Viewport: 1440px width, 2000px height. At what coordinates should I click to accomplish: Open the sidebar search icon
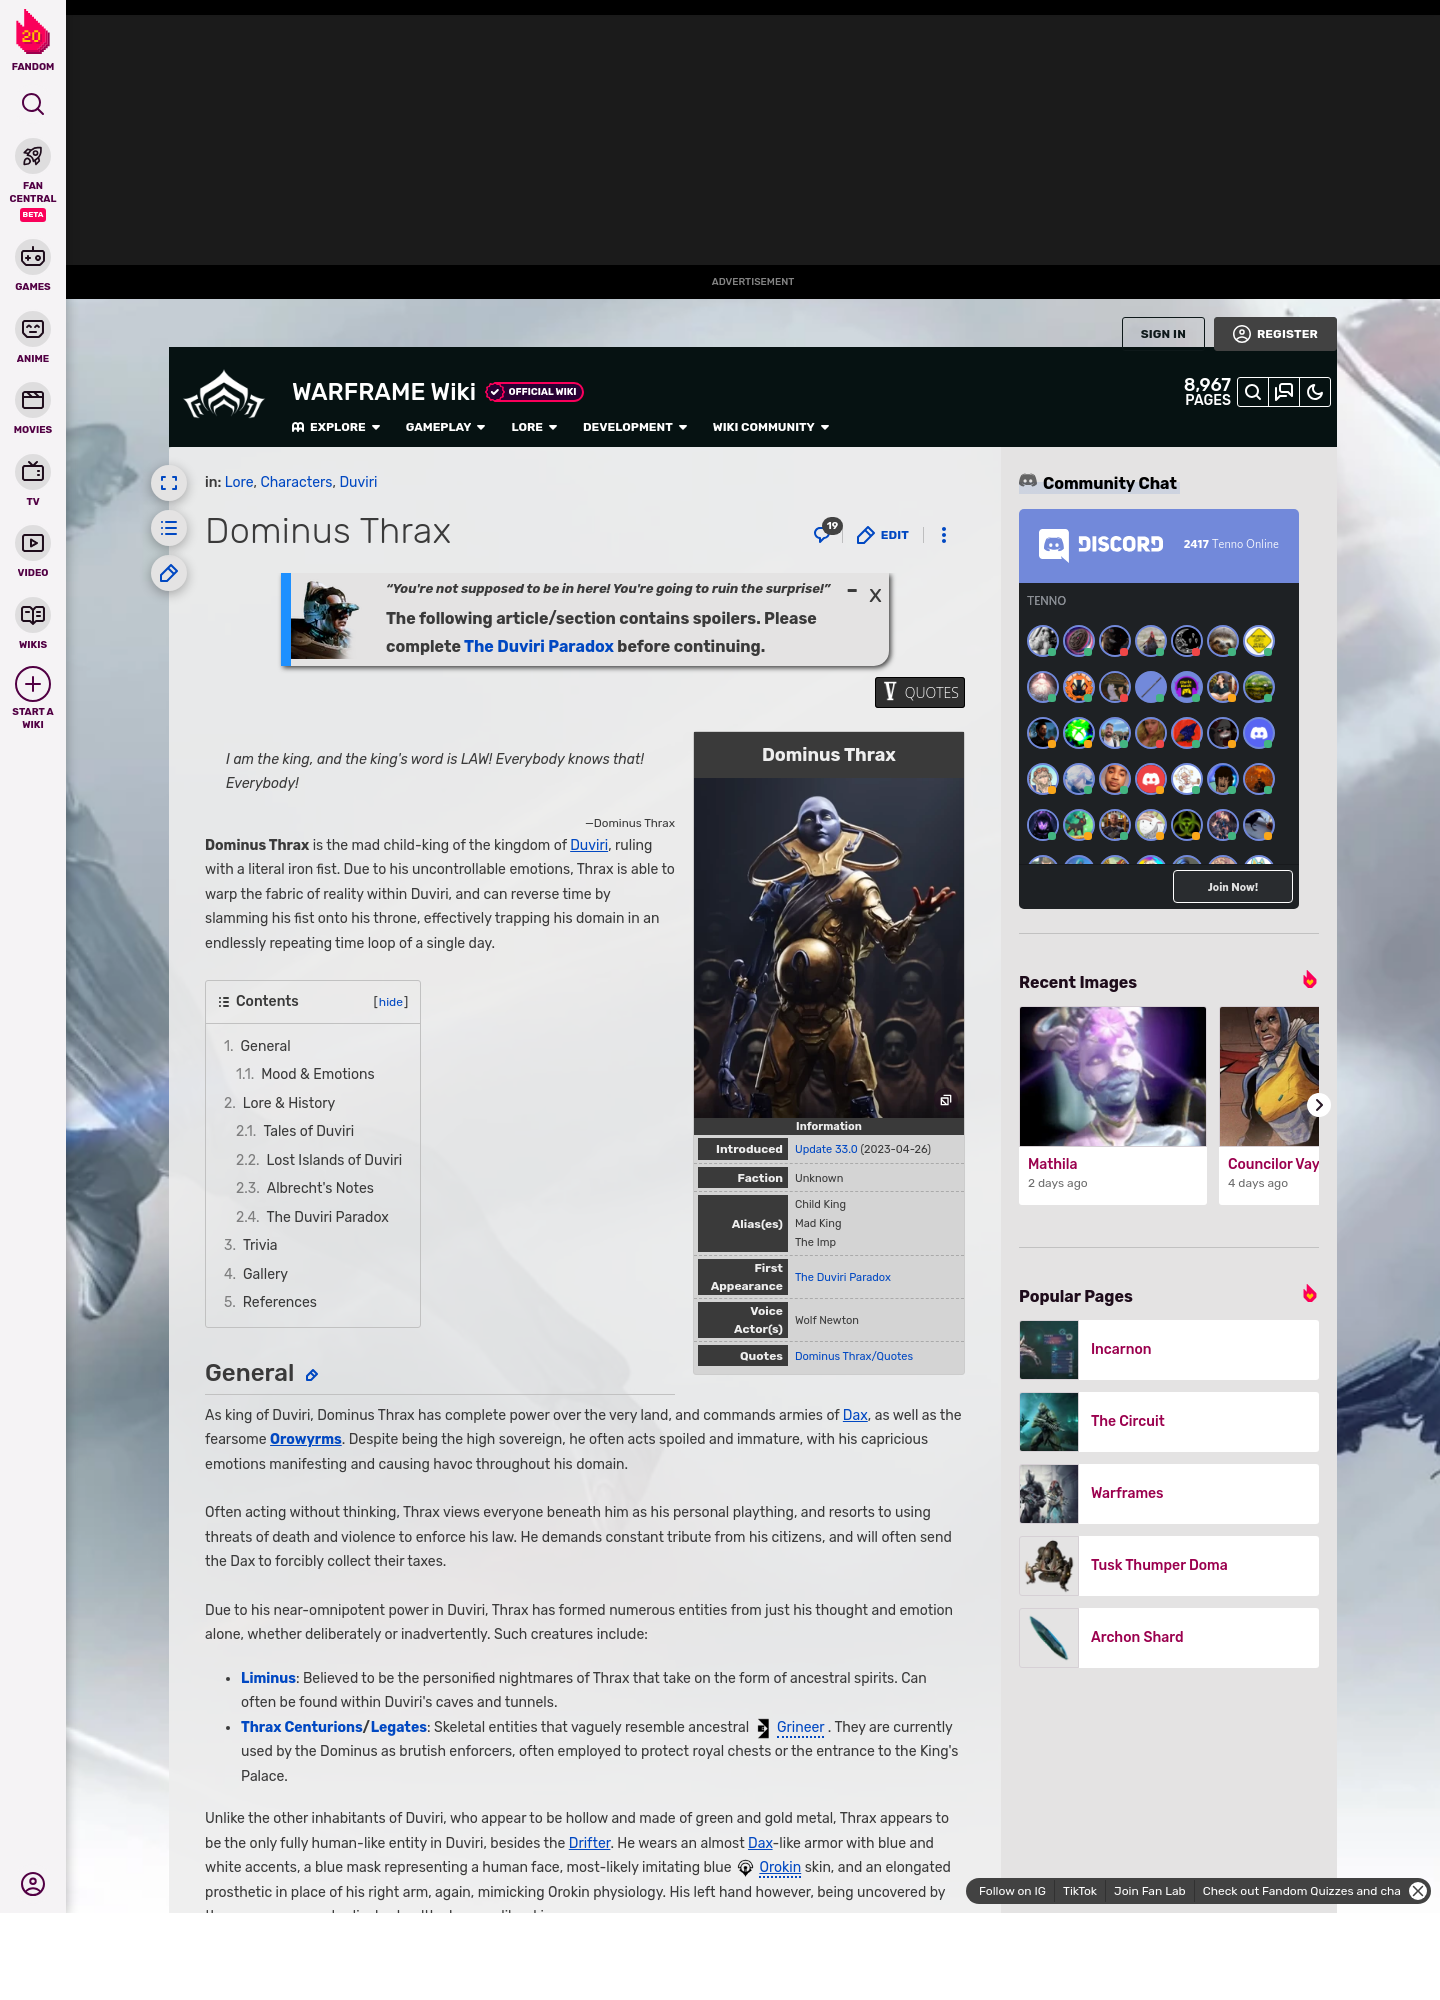pos(33,104)
